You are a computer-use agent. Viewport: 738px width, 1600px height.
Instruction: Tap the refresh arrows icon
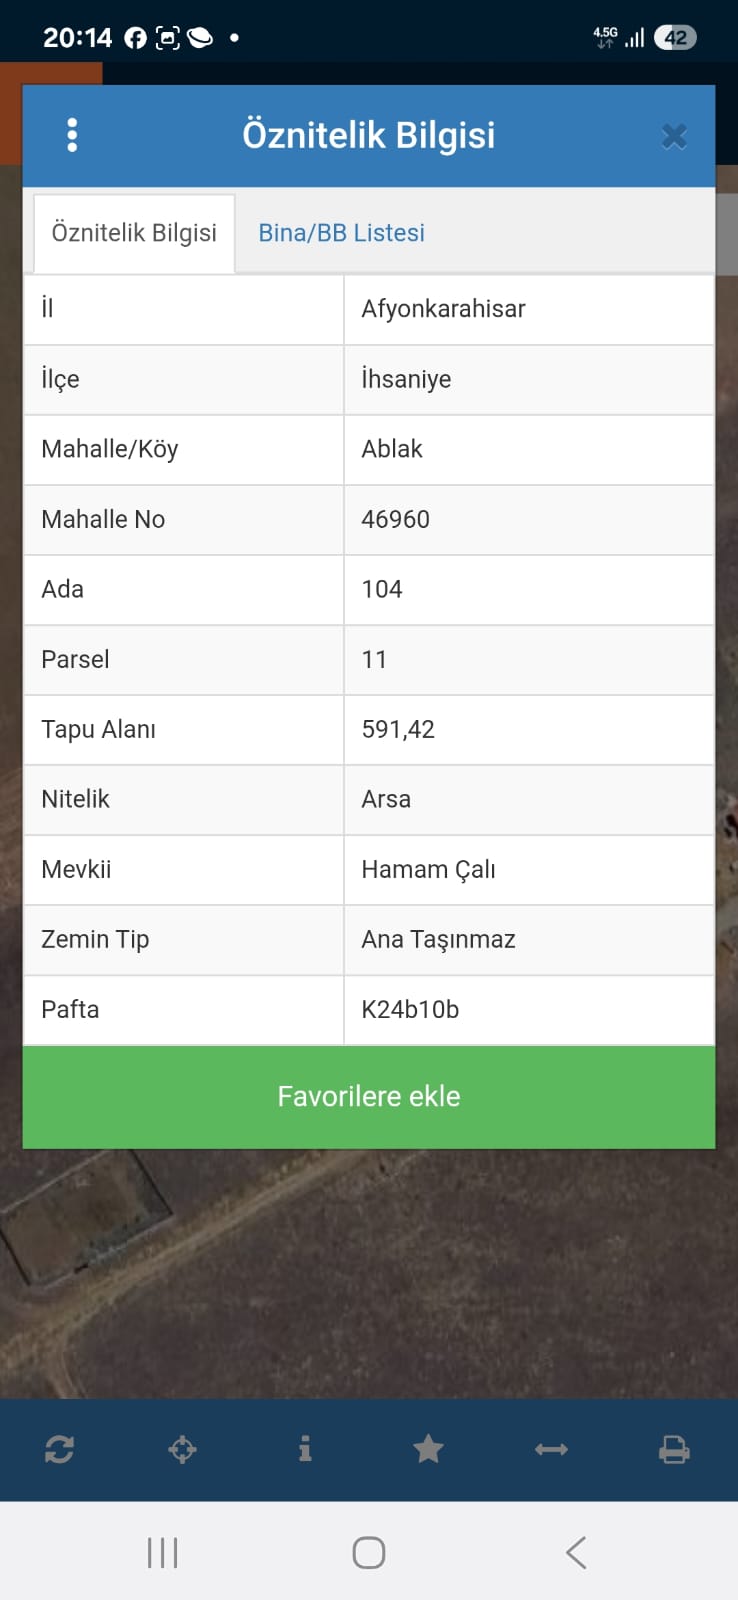click(60, 1449)
